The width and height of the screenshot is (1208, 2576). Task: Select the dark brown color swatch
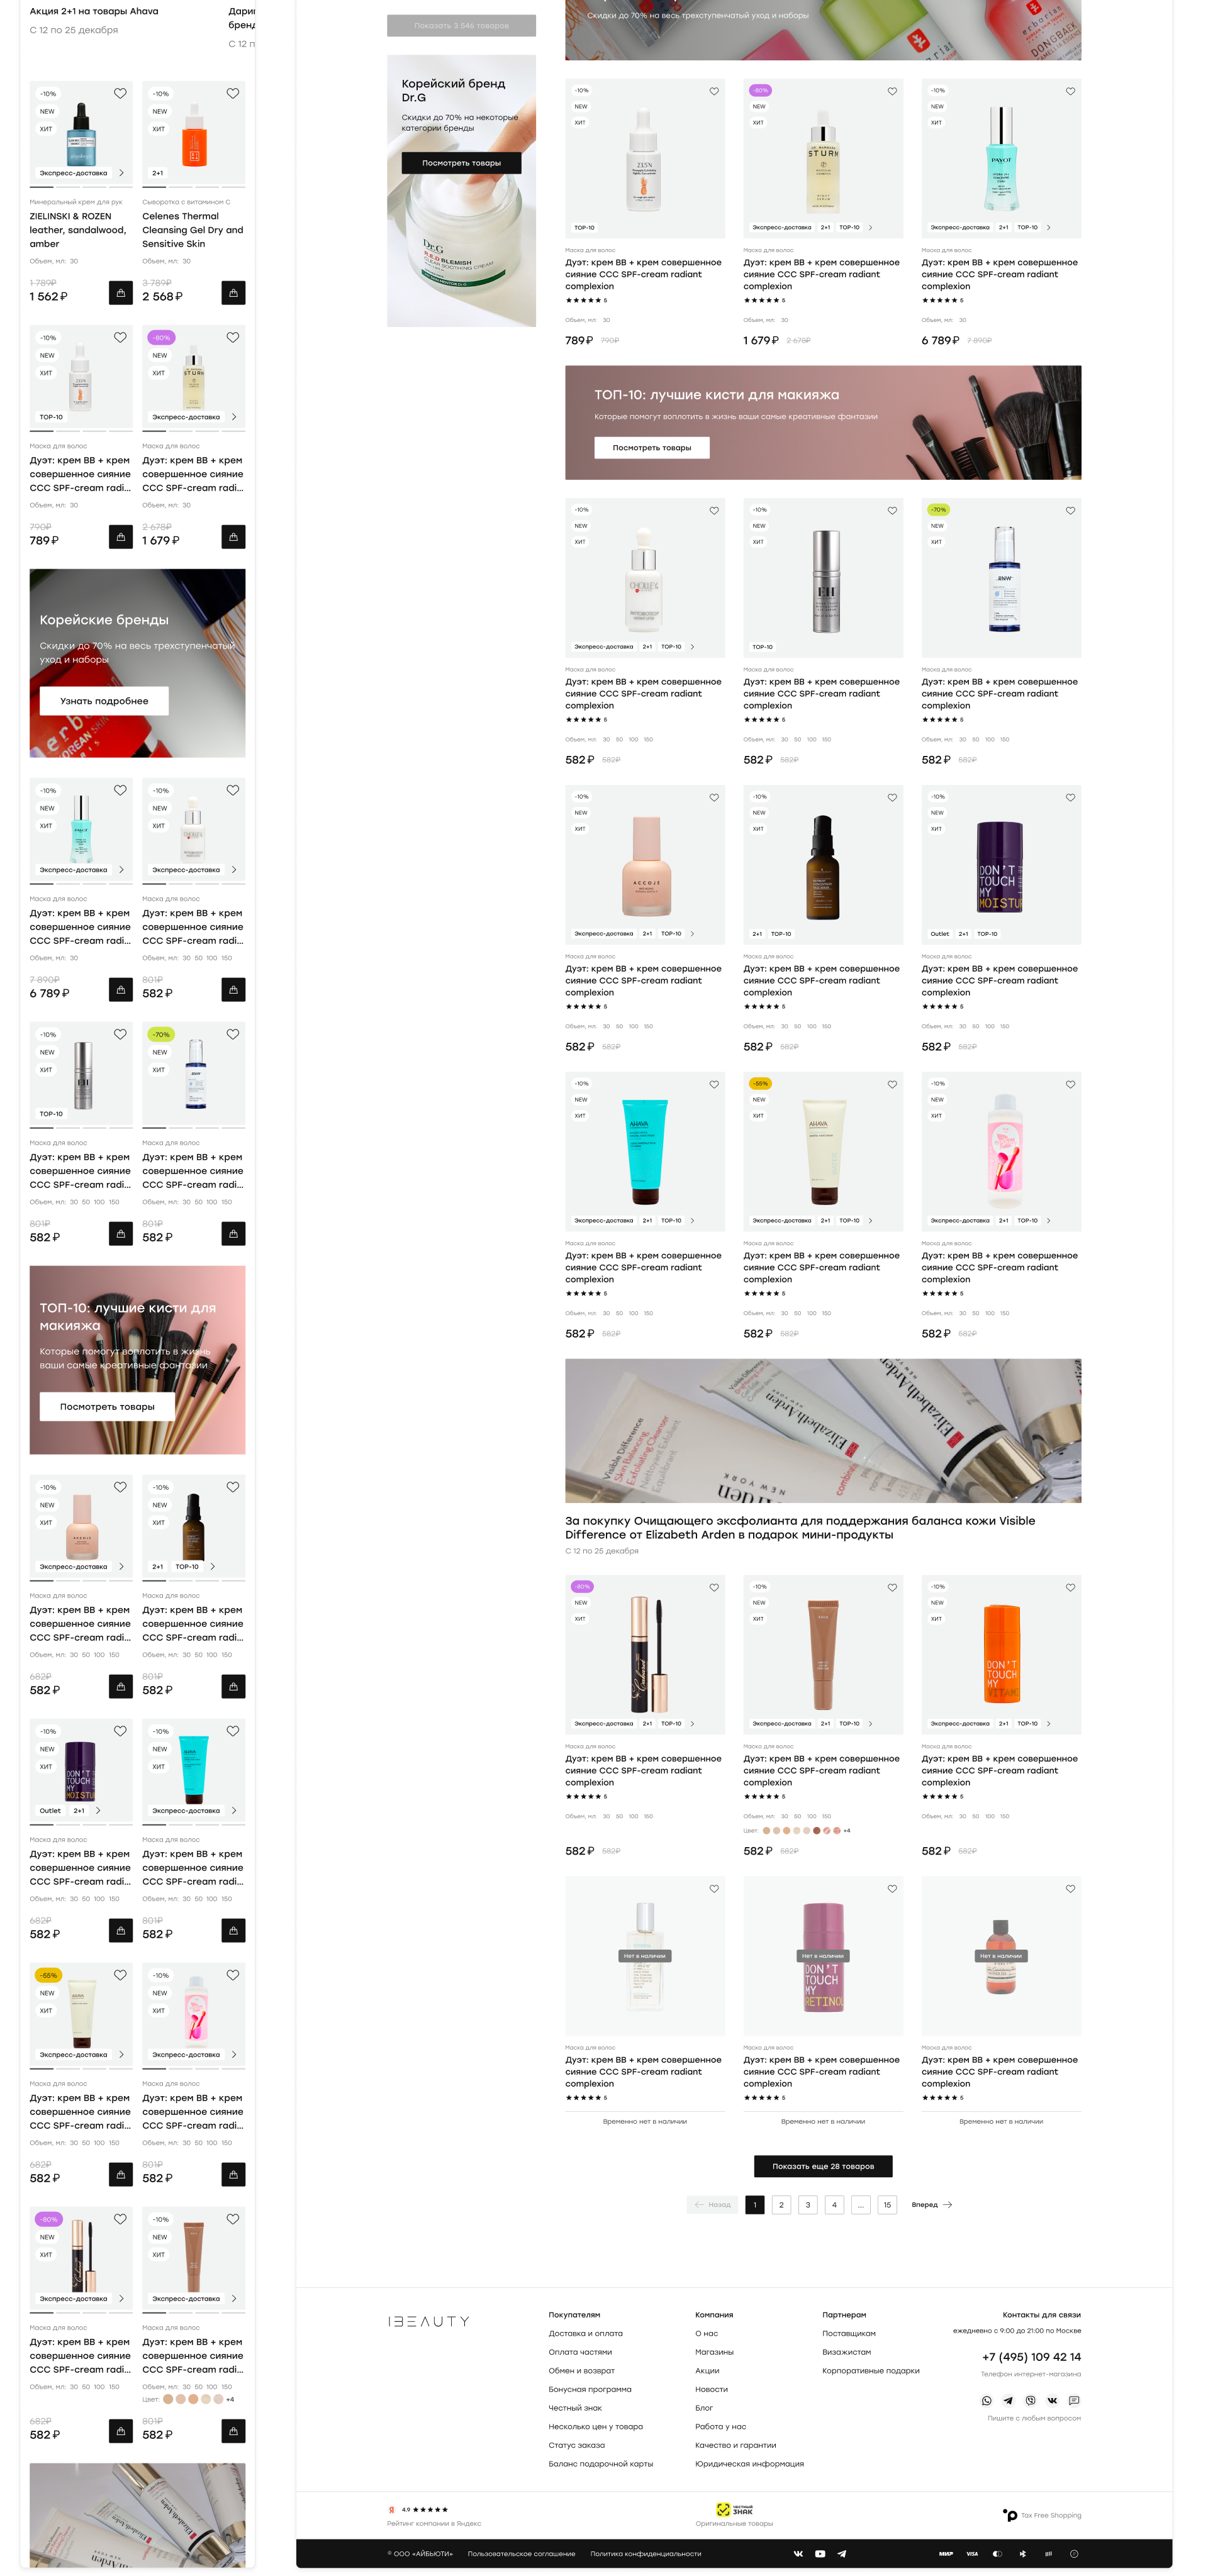pyautogui.click(x=817, y=1830)
